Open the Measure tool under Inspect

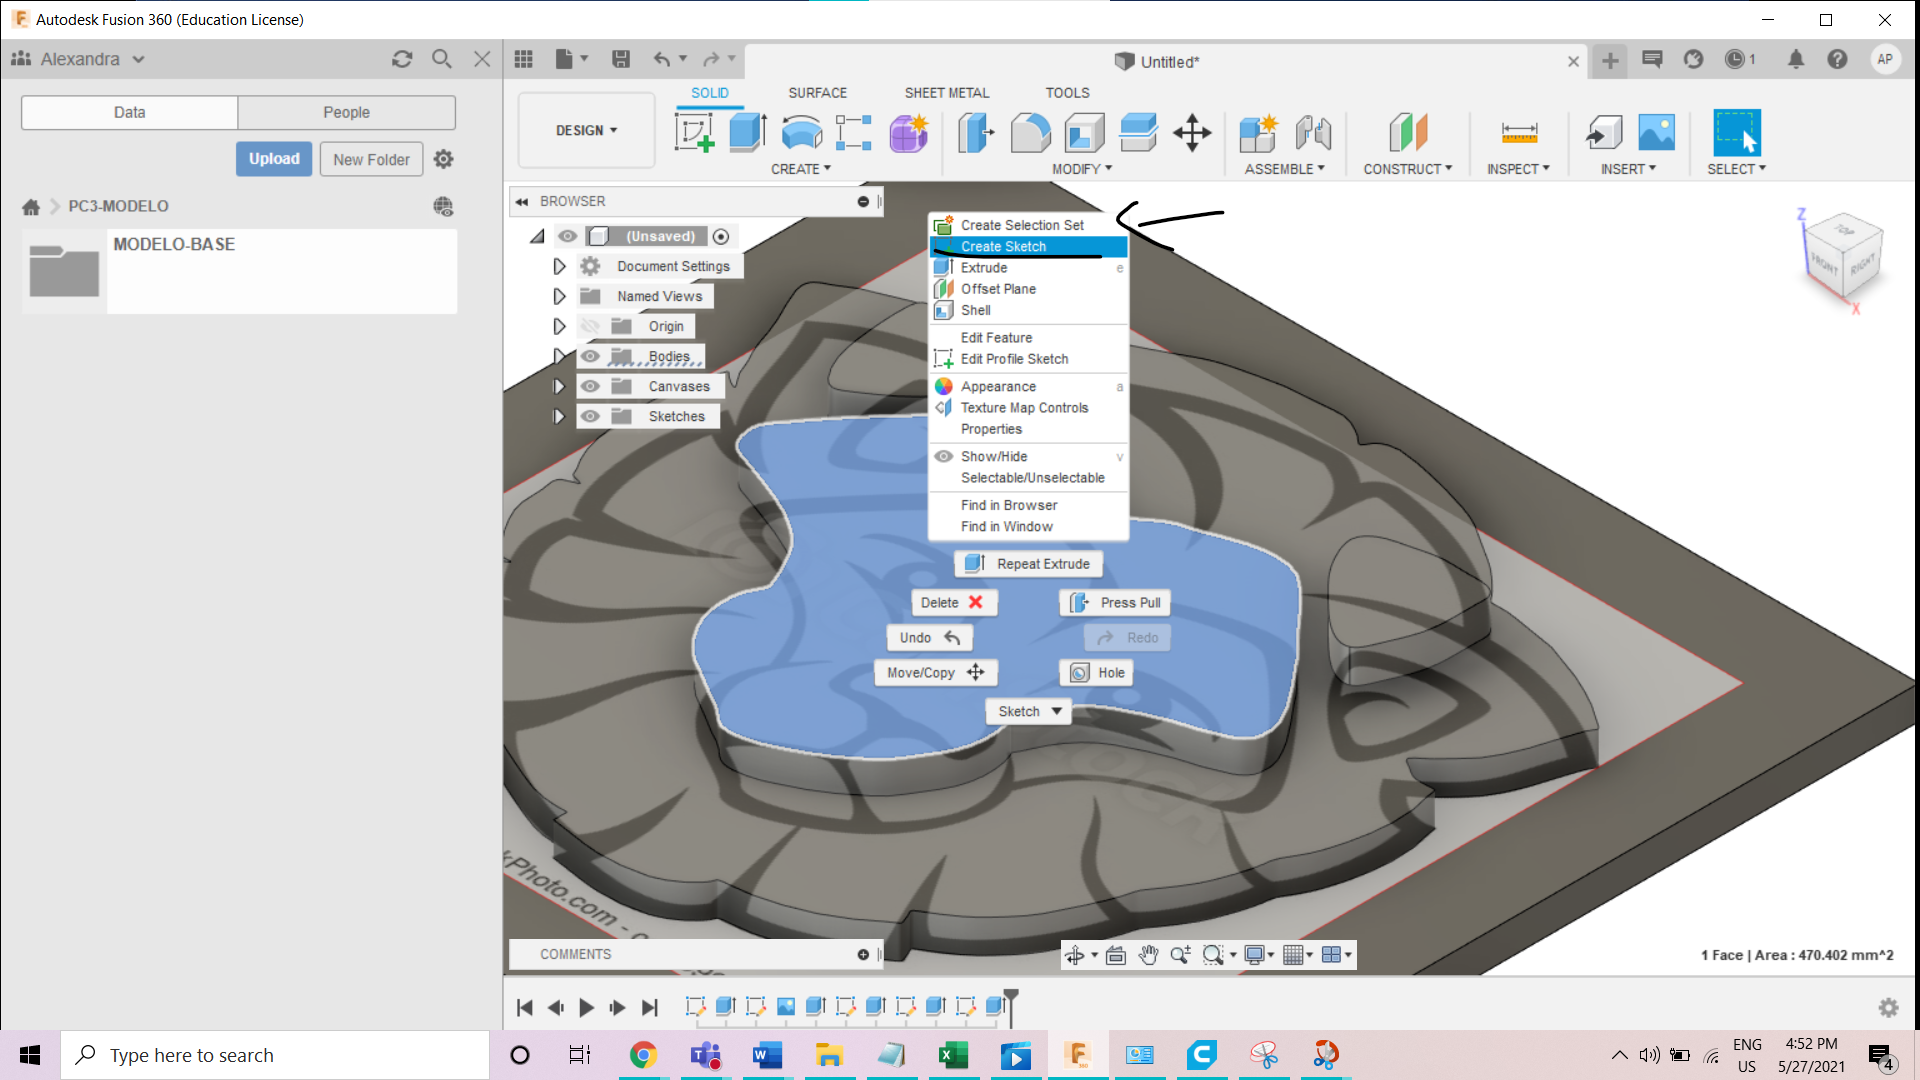tap(1518, 132)
